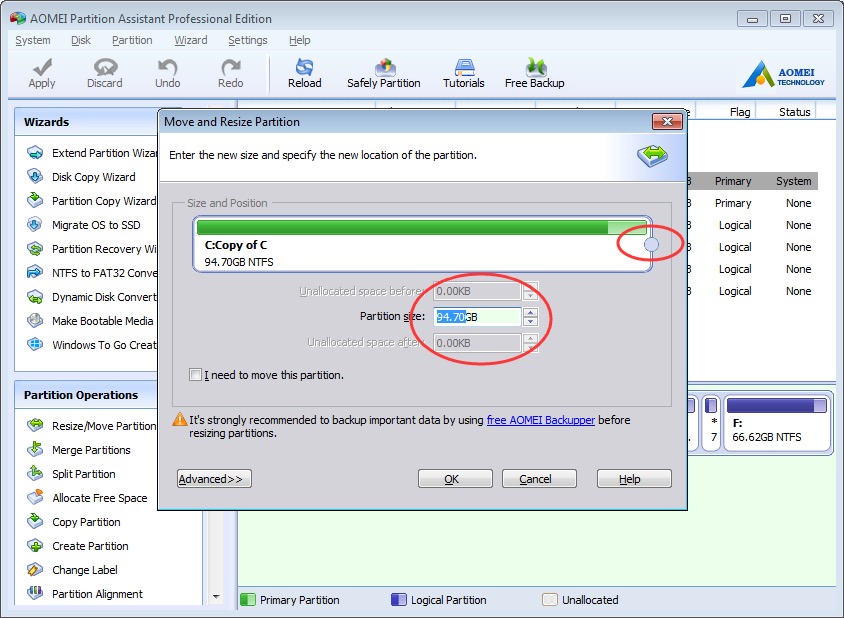
Task: Click the Resize/Move Partition icon
Action: (x=36, y=426)
